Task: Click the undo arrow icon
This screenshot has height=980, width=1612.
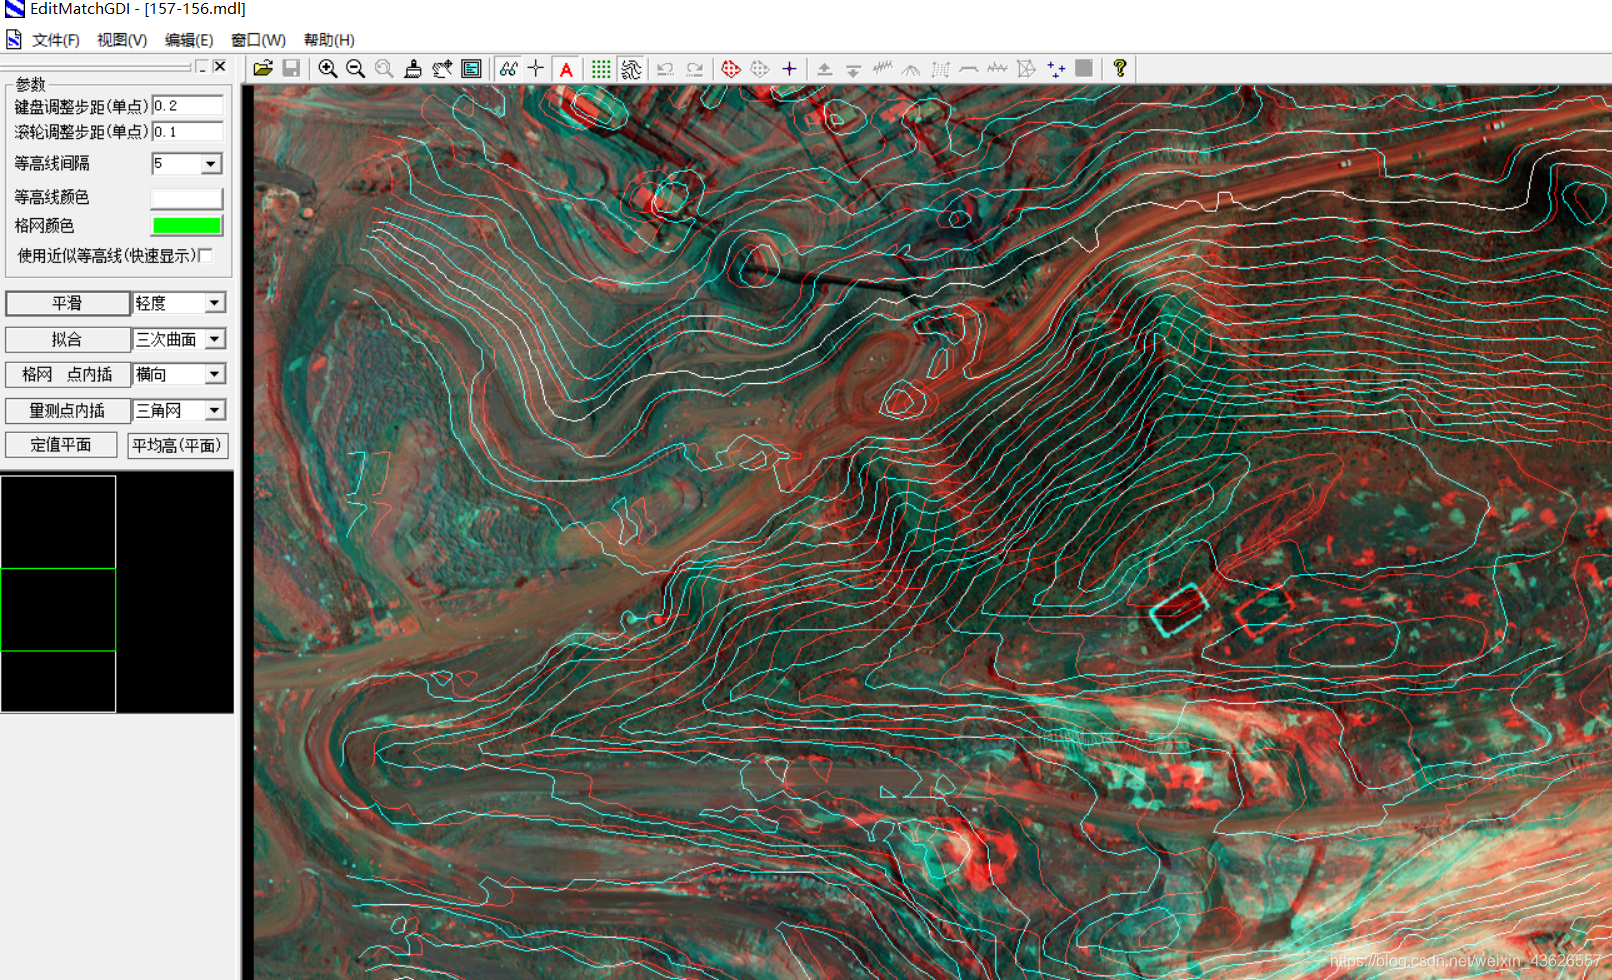Action: (665, 69)
